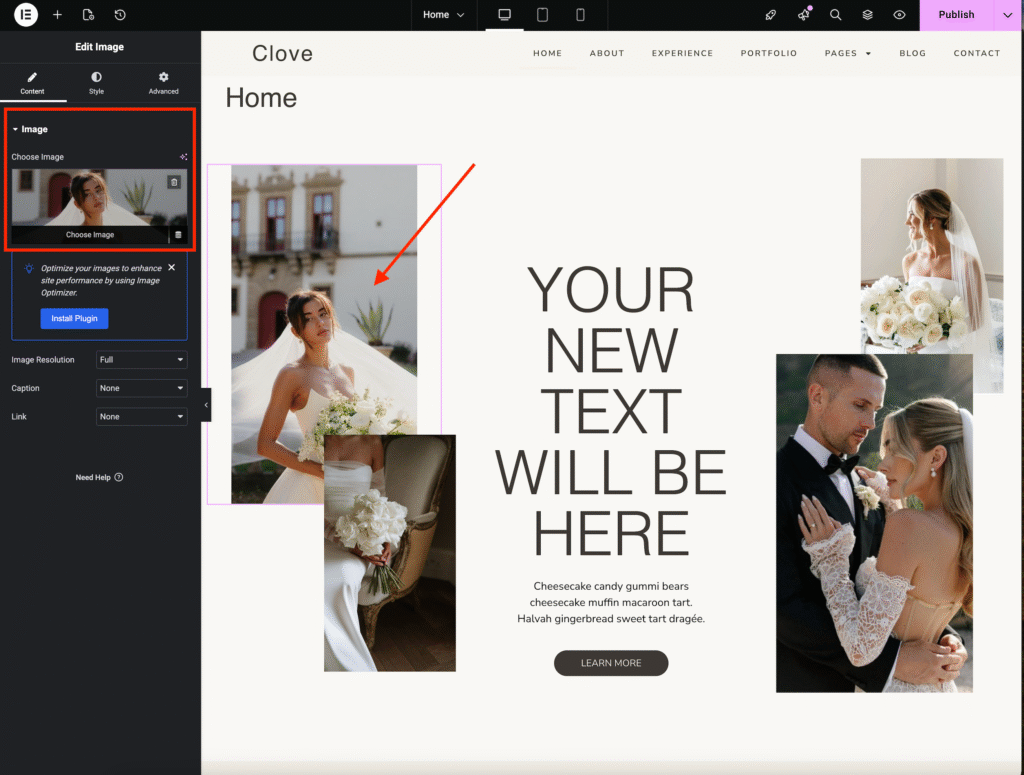The image size is (1024, 775).
Task: Open the Structure layers icon
Action: pos(867,15)
